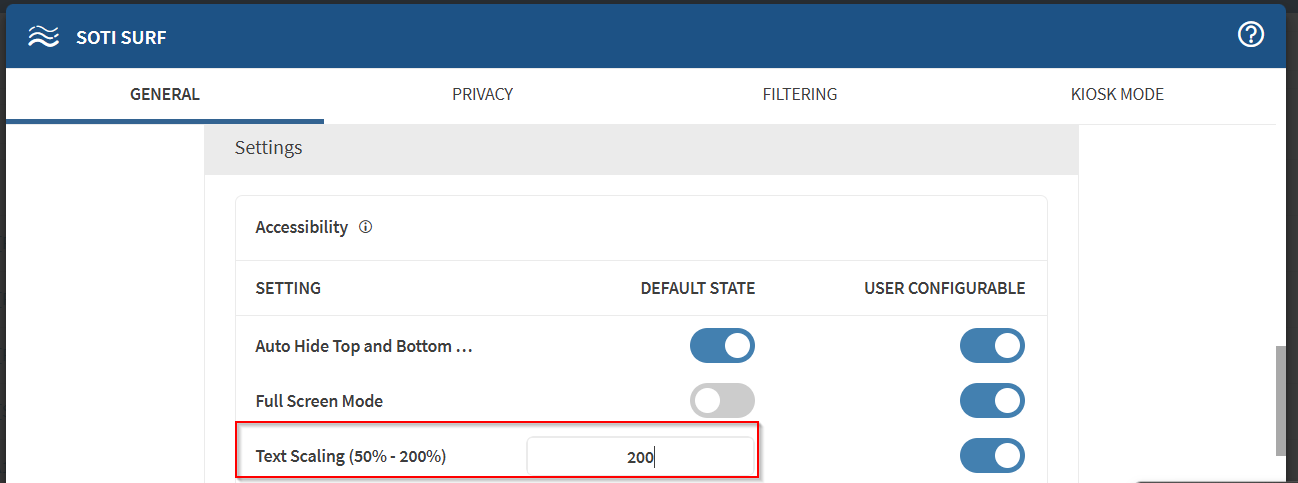Image resolution: width=1298 pixels, height=483 pixels.
Task: Enable Full Screen Mode default state
Action: pyautogui.click(x=722, y=401)
